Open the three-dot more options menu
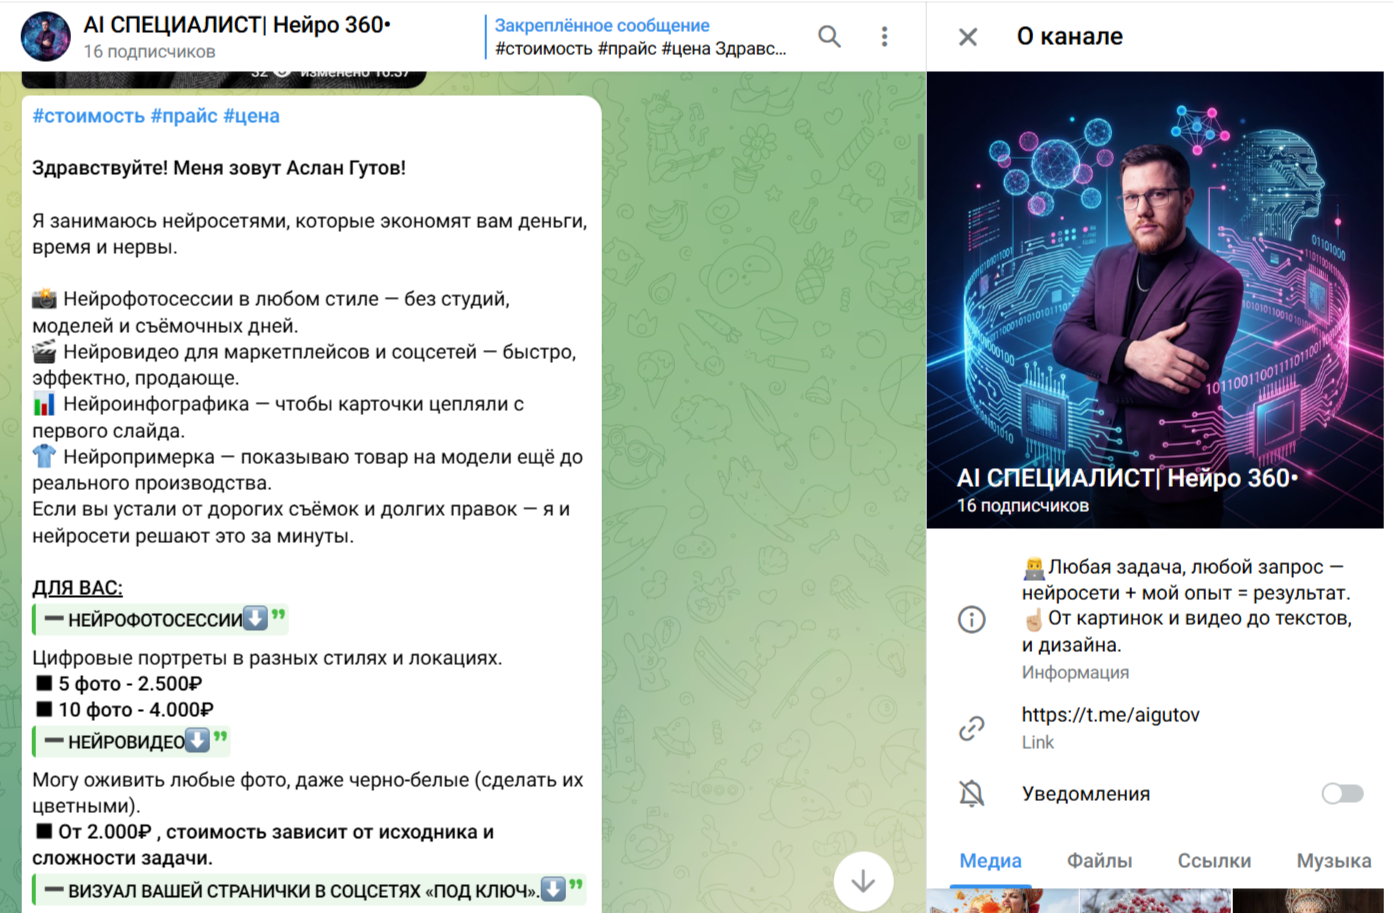This screenshot has height=913, width=1393. [x=884, y=37]
